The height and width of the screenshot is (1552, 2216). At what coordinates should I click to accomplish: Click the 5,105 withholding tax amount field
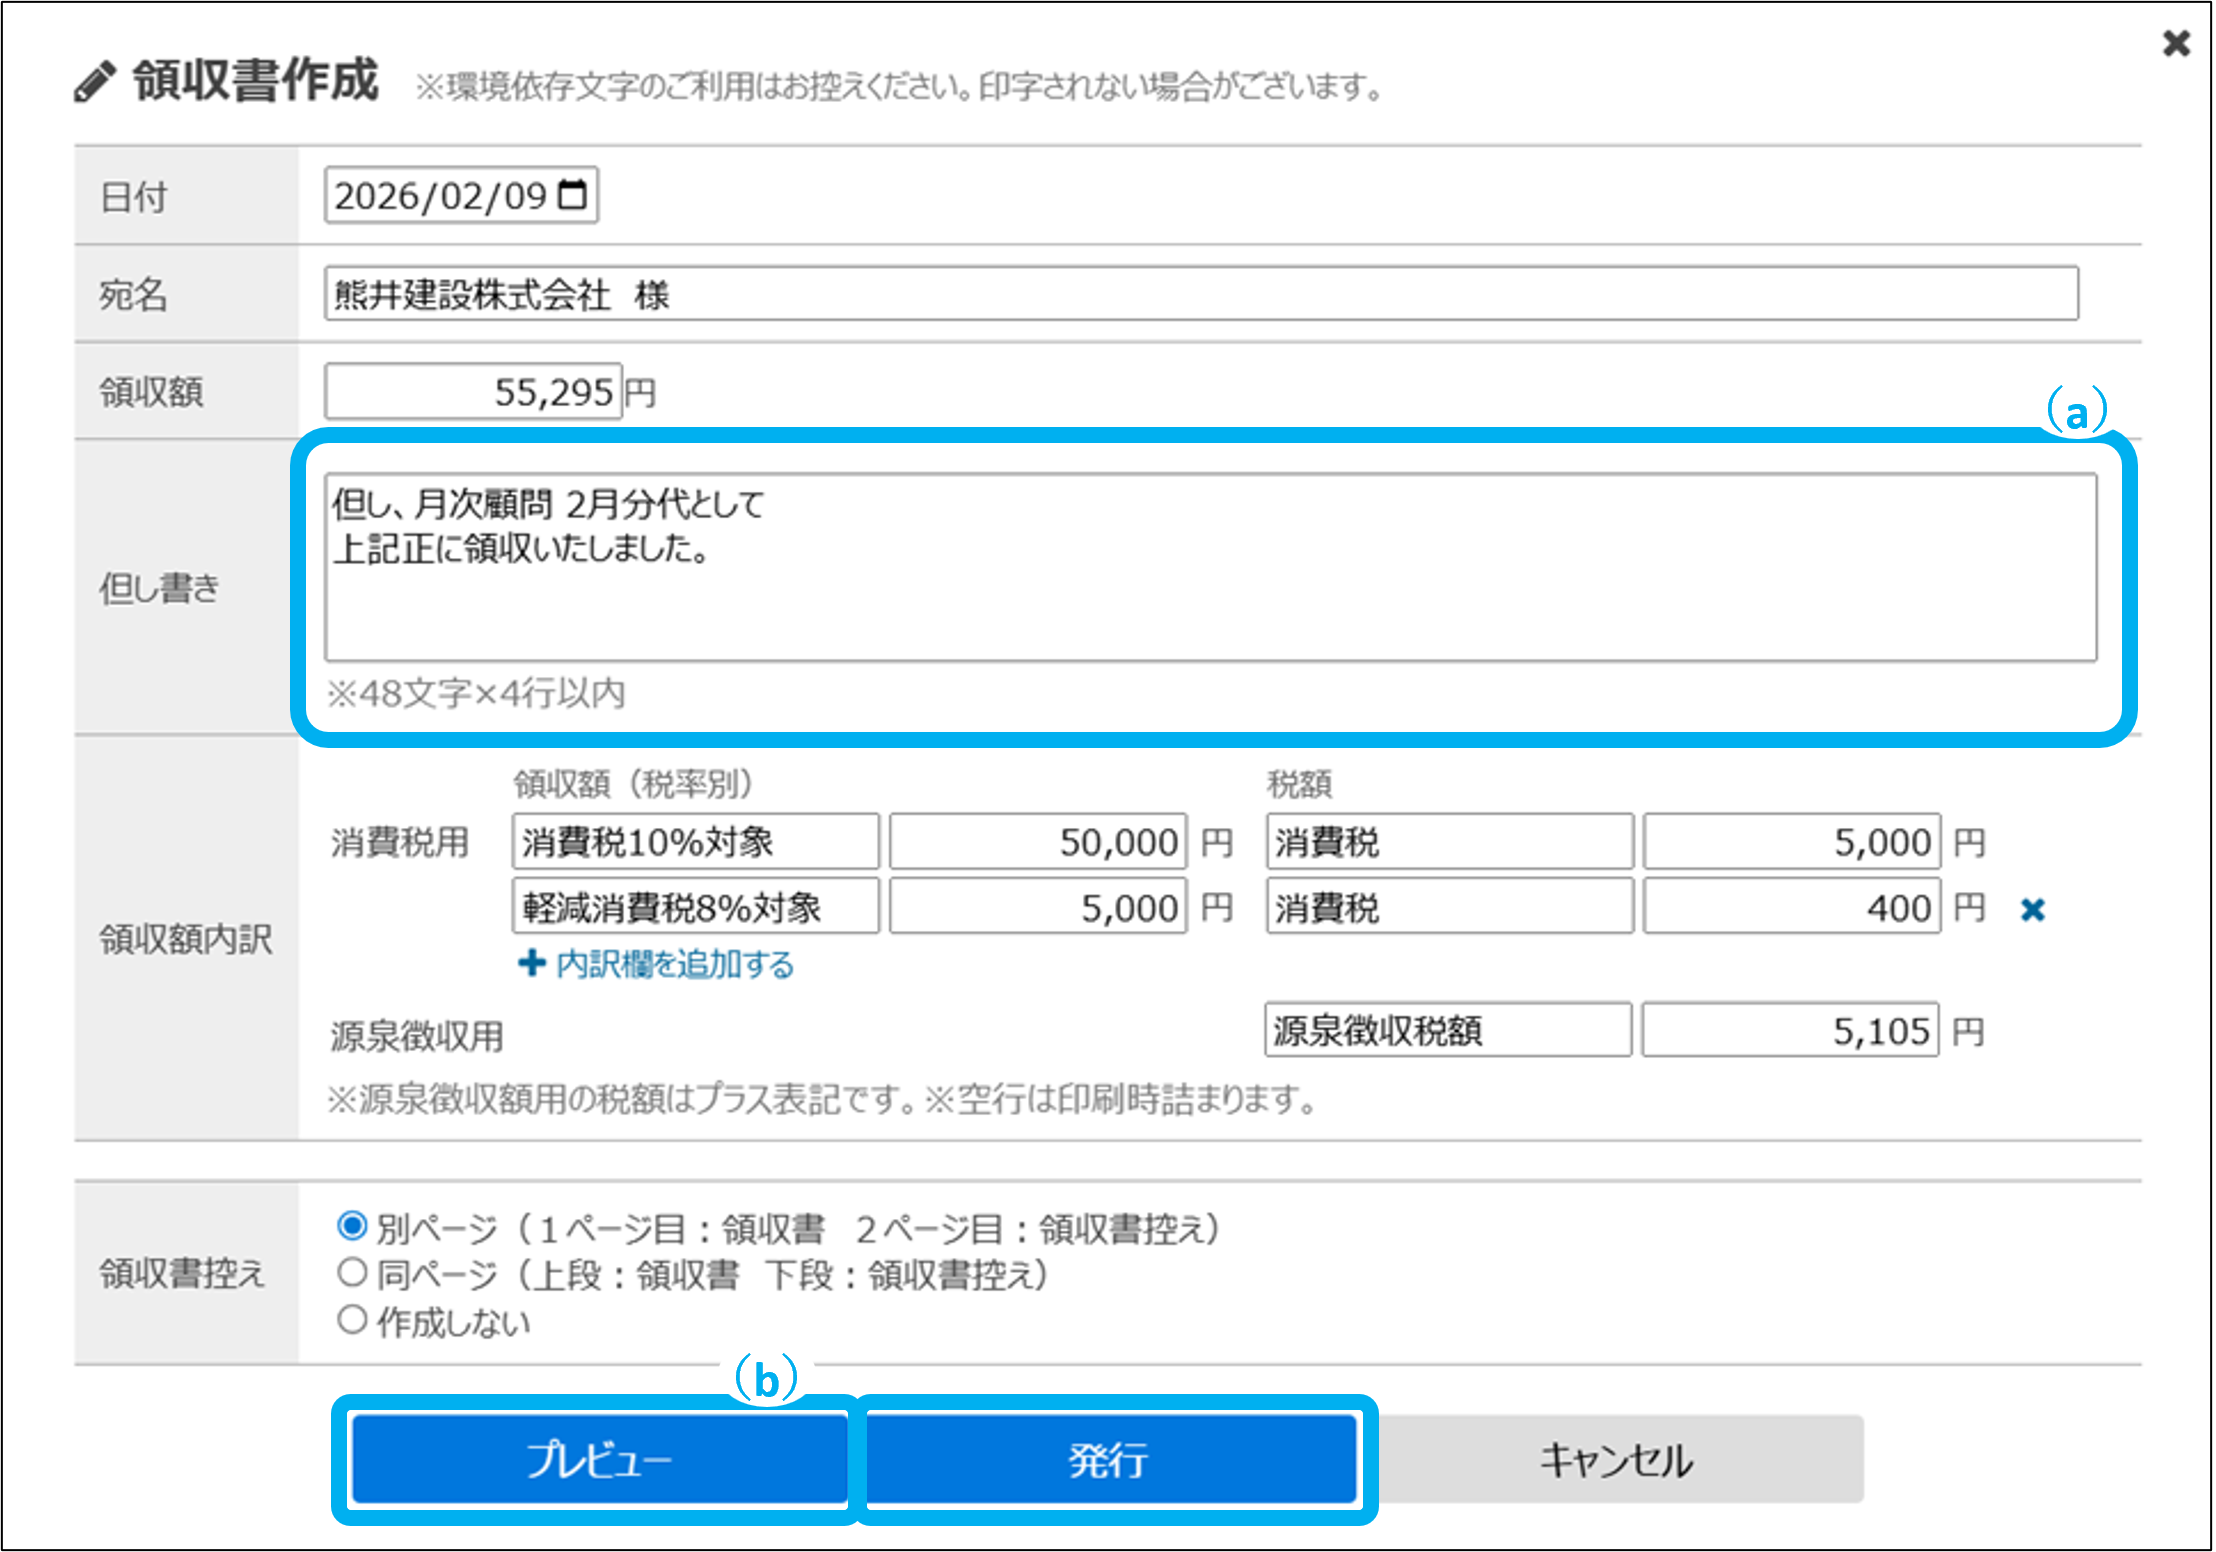point(1790,1030)
